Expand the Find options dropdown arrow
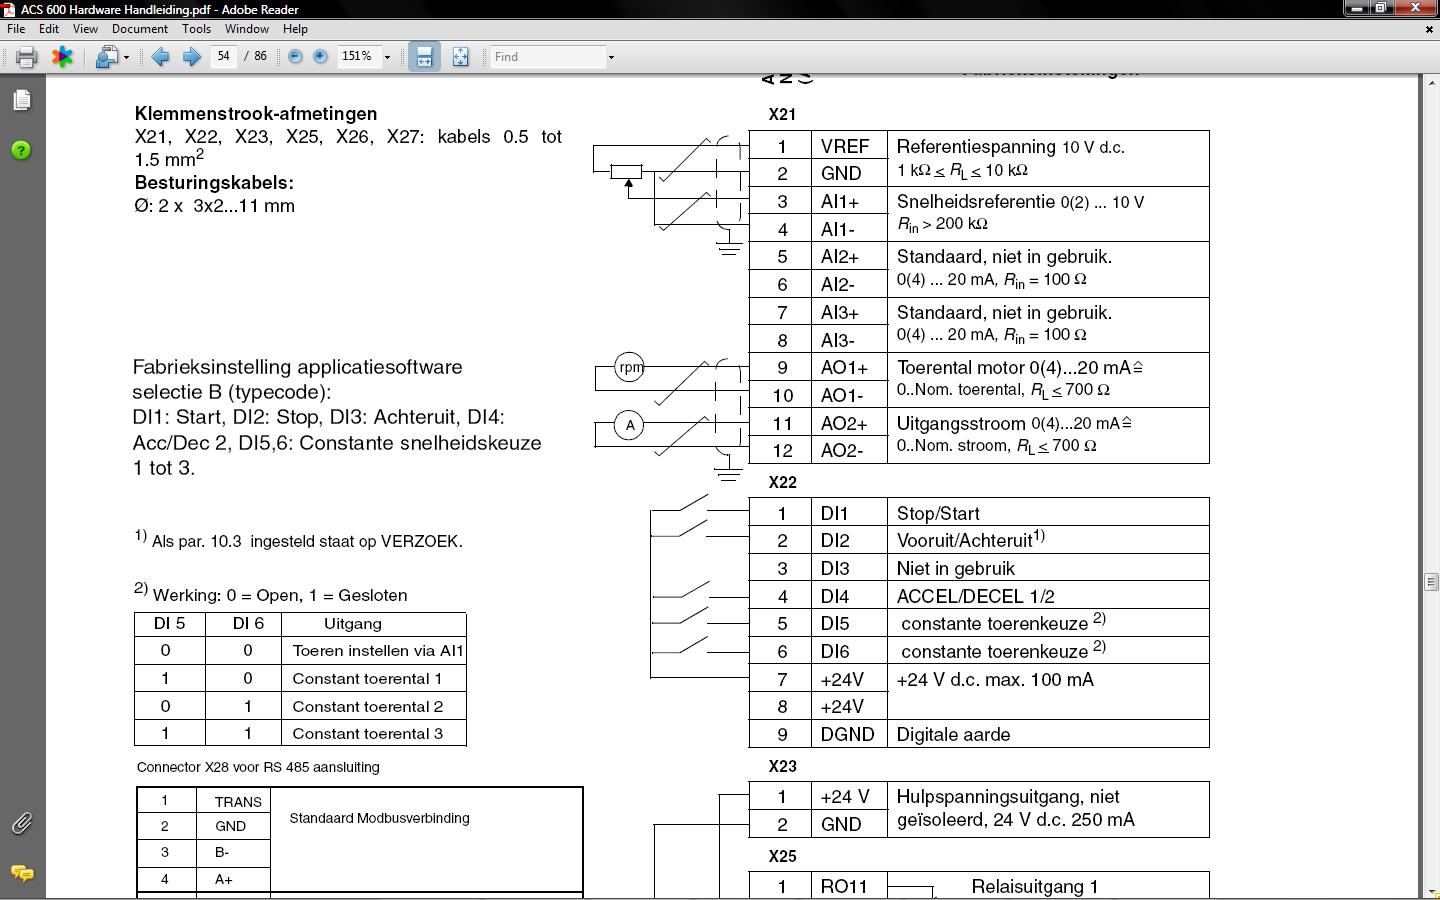Viewport: 1440px width, 900px height. (611, 57)
